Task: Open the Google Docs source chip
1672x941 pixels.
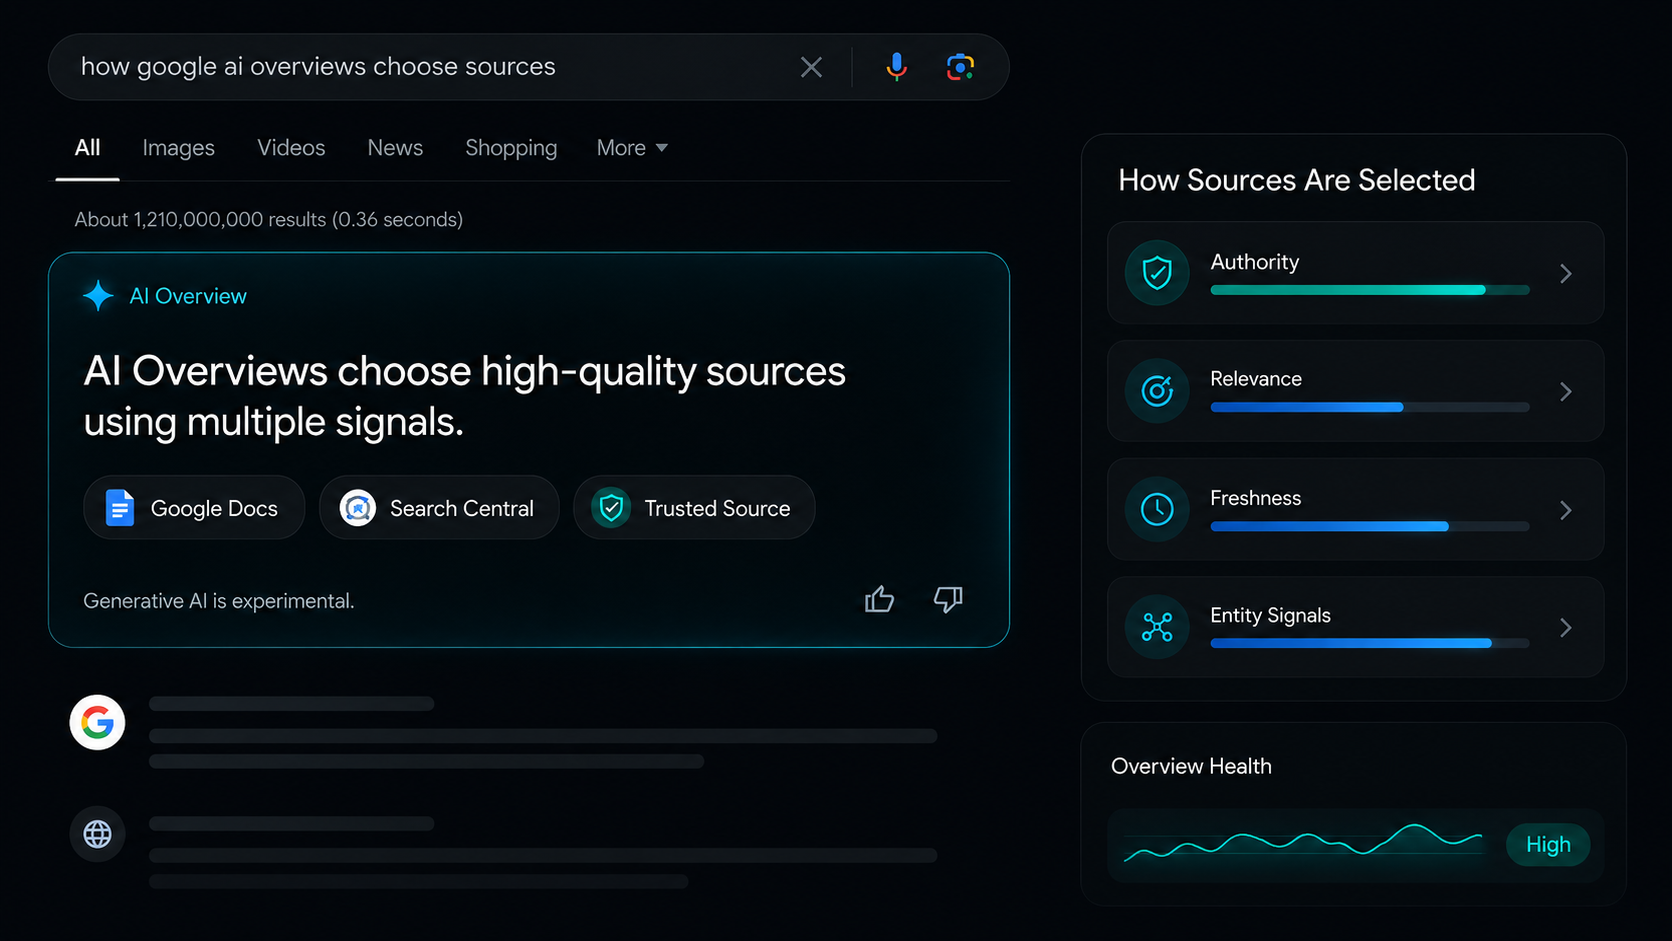Action: click(194, 508)
